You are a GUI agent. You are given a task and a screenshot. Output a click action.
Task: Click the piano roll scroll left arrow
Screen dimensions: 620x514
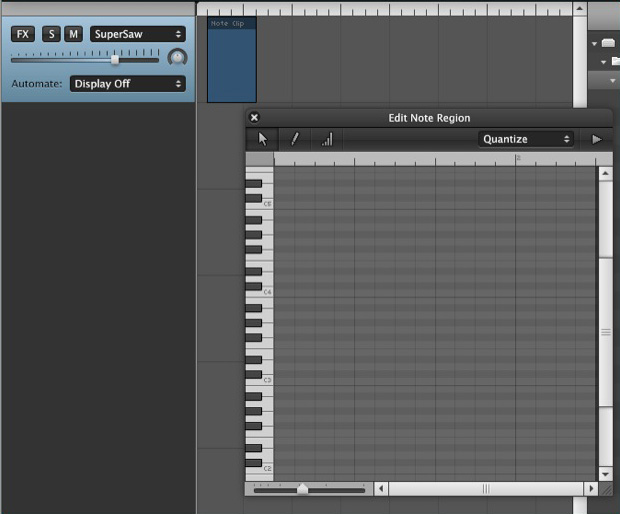(381, 489)
